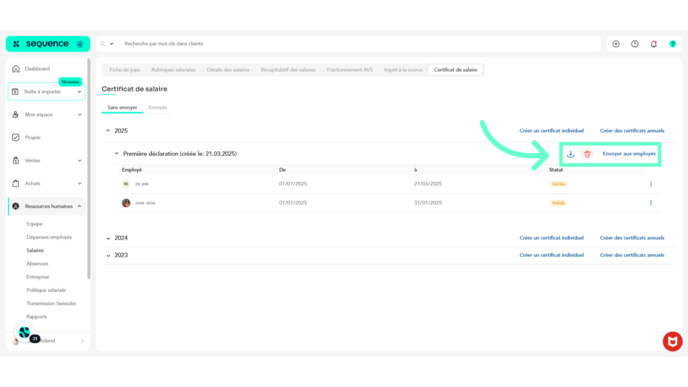688x387 pixels.
Task: Expand the Ventes chevron
Action: (x=79, y=161)
